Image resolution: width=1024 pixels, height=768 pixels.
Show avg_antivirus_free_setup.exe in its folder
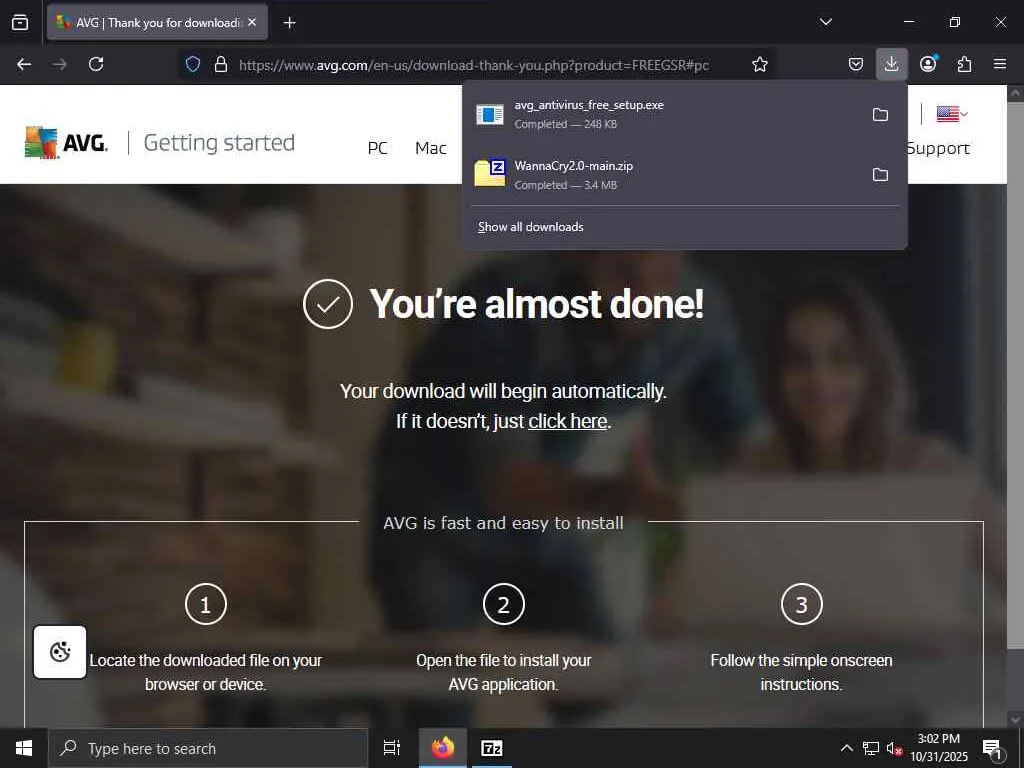(x=880, y=114)
